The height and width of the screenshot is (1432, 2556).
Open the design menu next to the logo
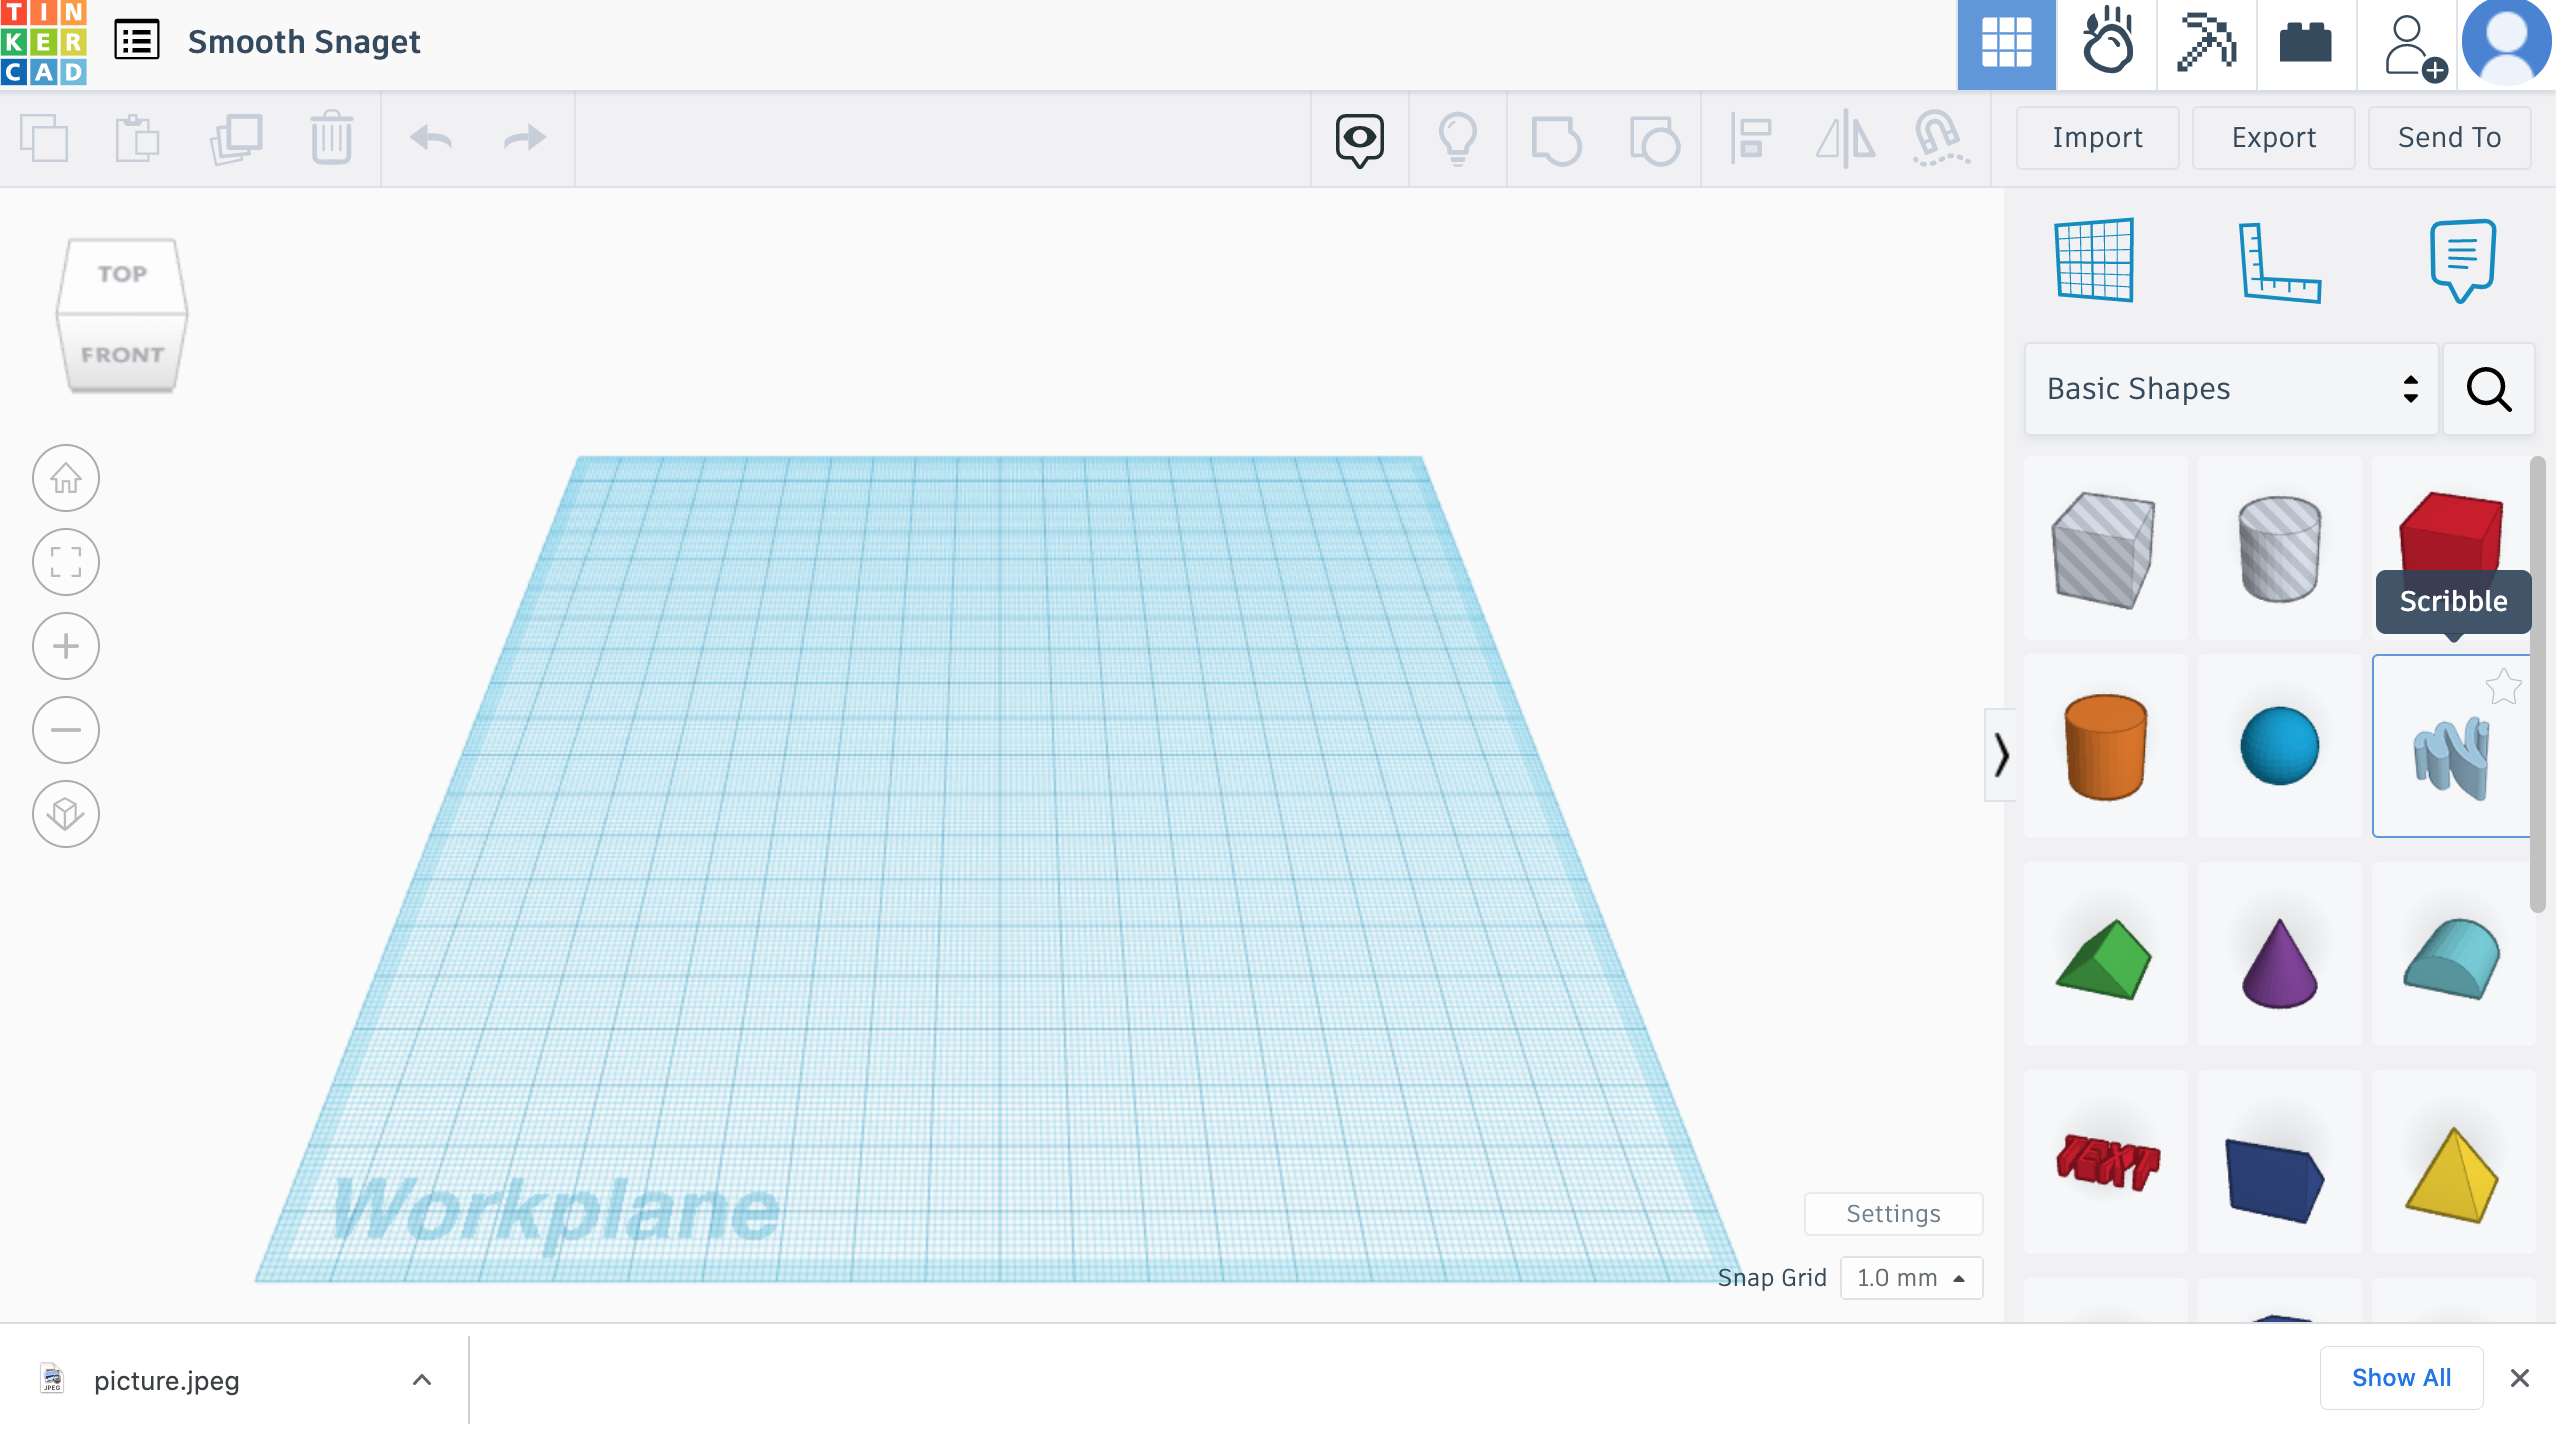[136, 41]
